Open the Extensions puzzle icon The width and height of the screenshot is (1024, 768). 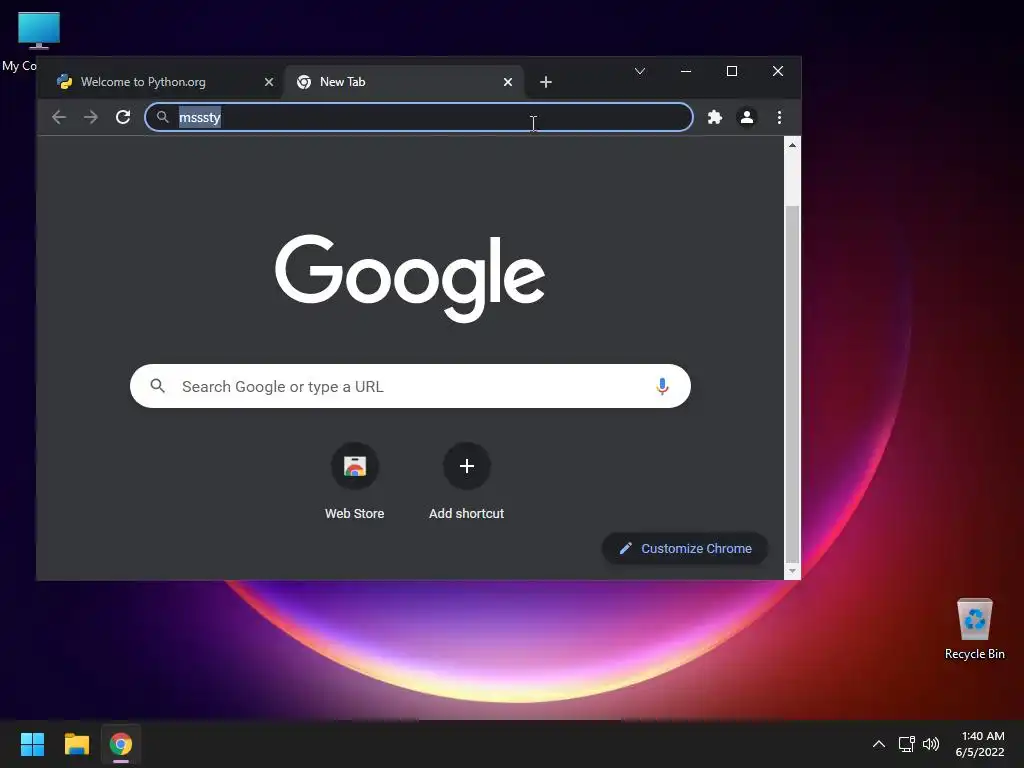pyautogui.click(x=715, y=118)
